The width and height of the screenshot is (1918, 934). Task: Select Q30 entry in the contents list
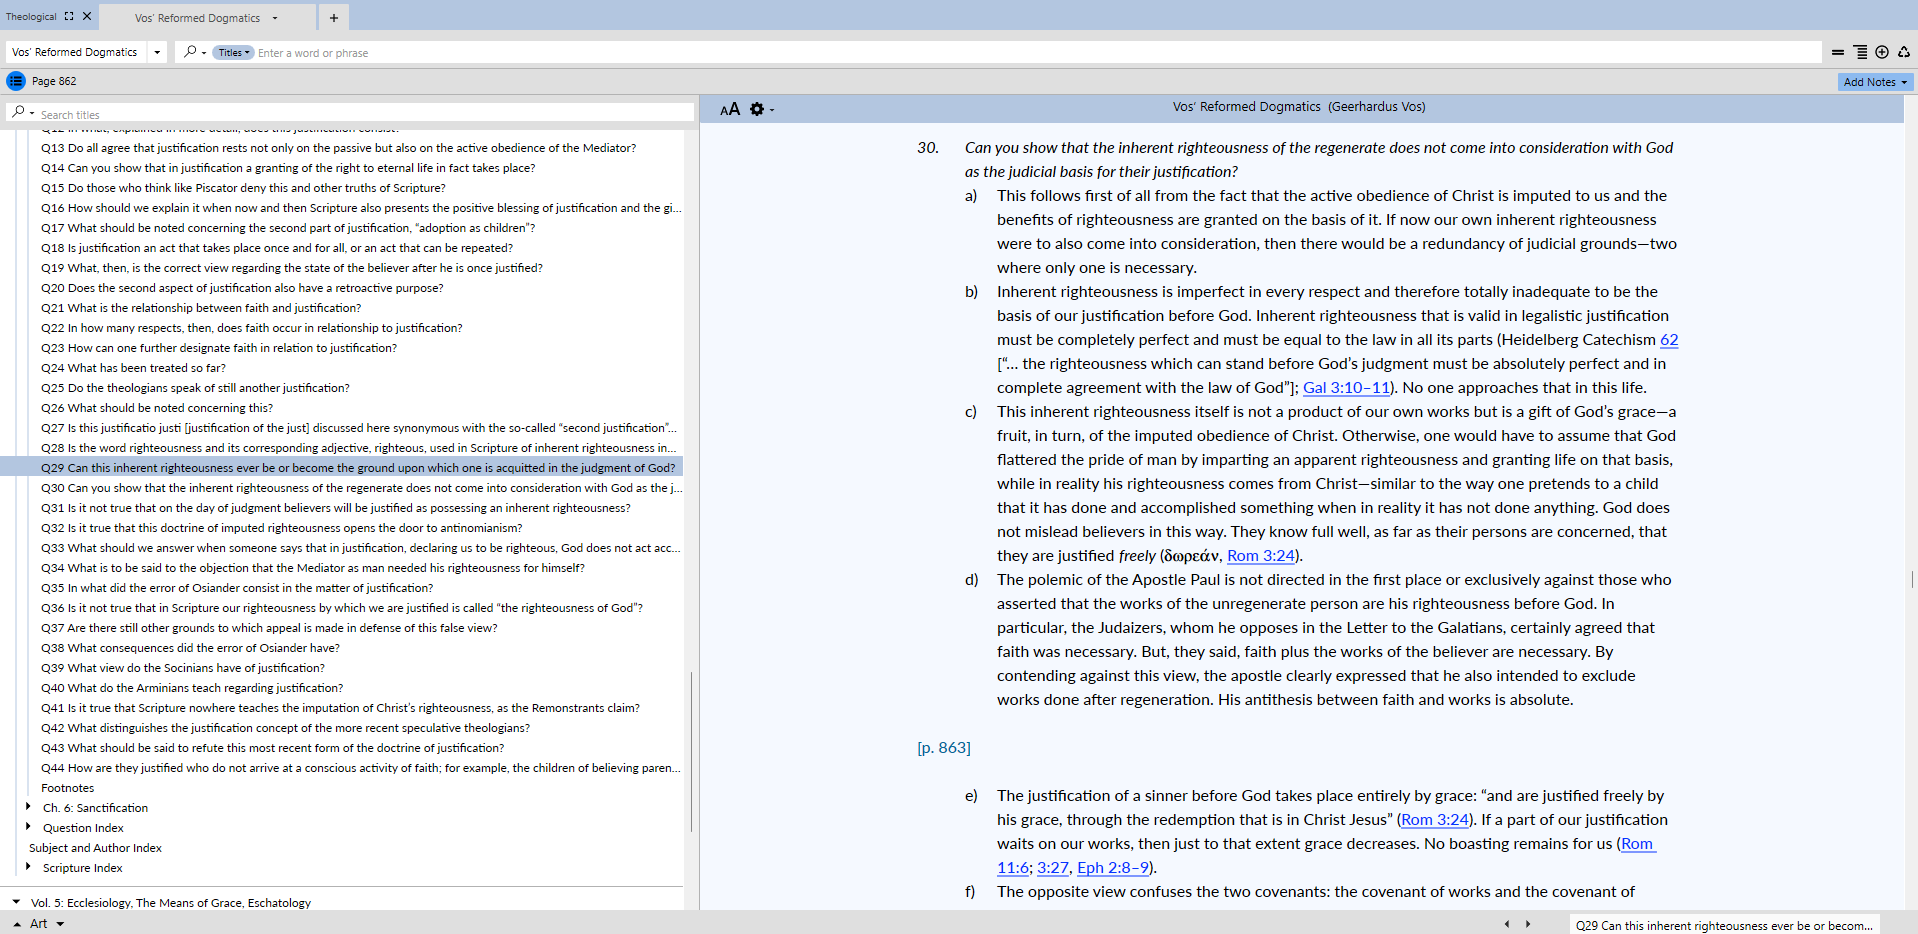[360, 488]
